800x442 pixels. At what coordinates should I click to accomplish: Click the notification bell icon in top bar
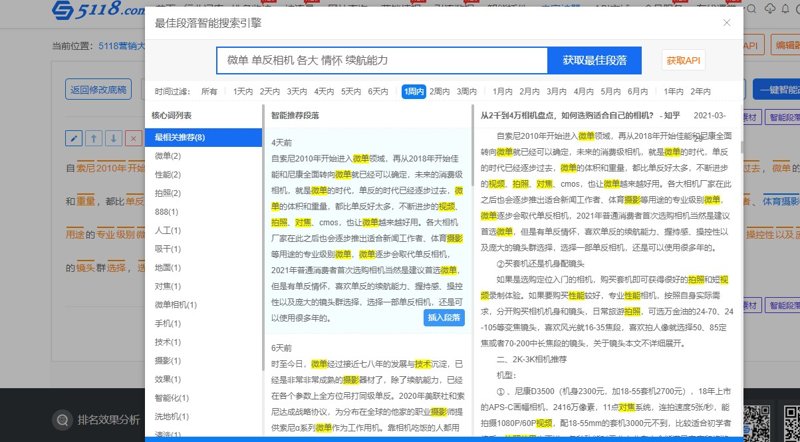785,9
